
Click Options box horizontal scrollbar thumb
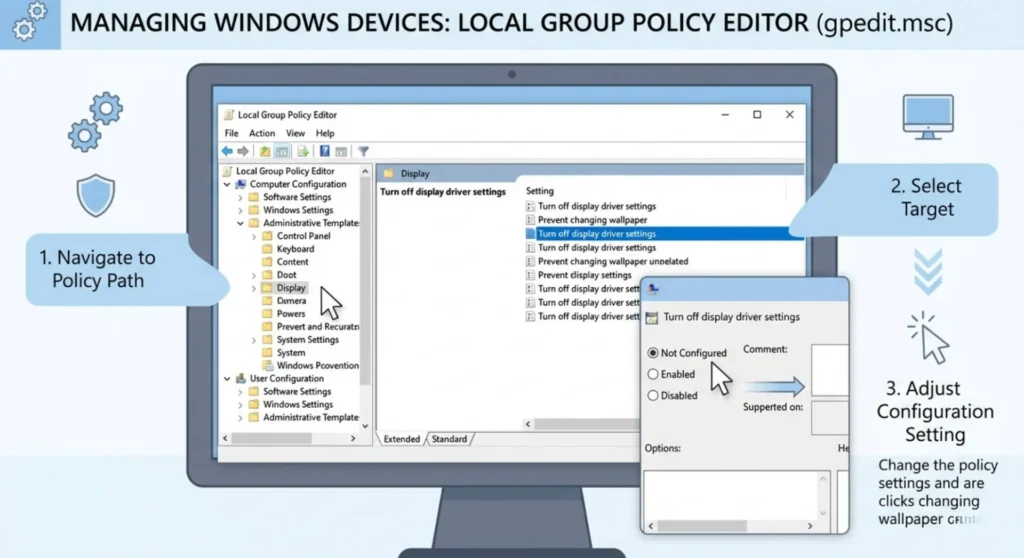coord(702,526)
